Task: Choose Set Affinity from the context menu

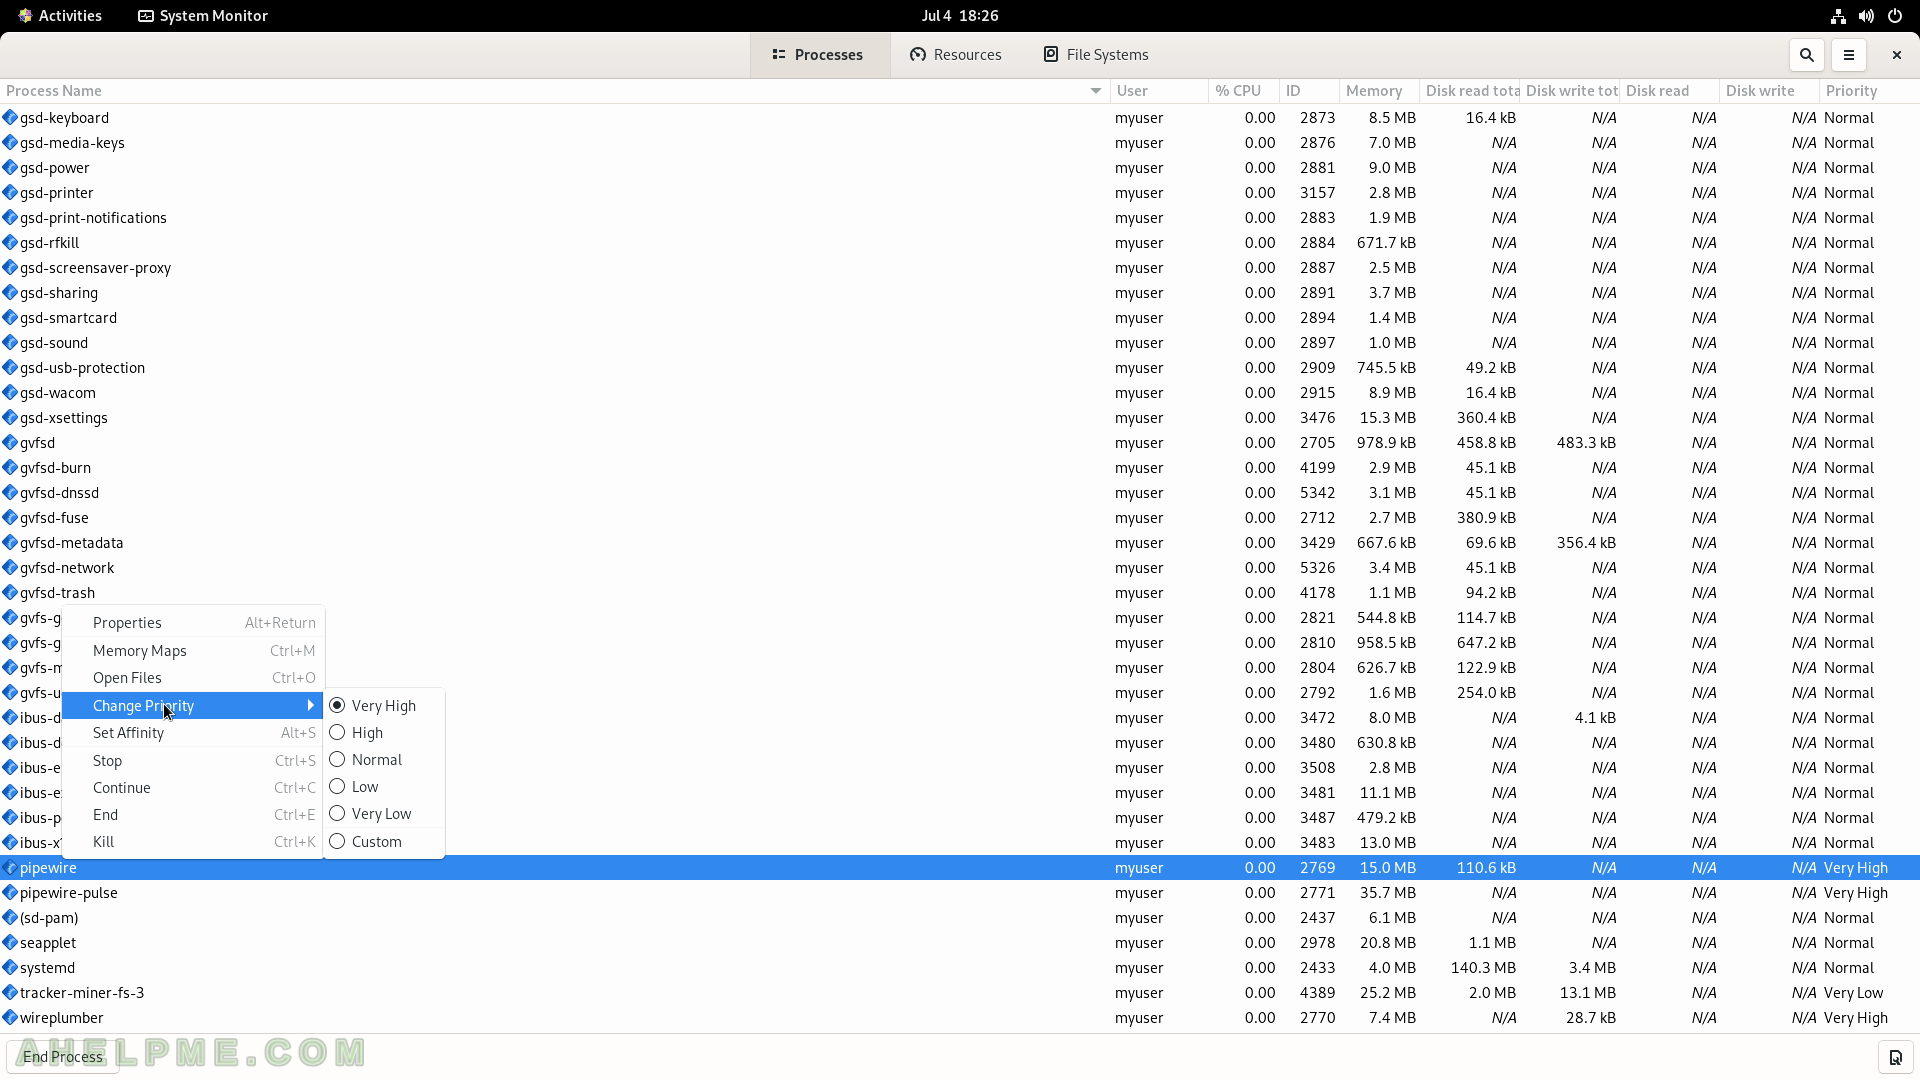Action: 193,732
